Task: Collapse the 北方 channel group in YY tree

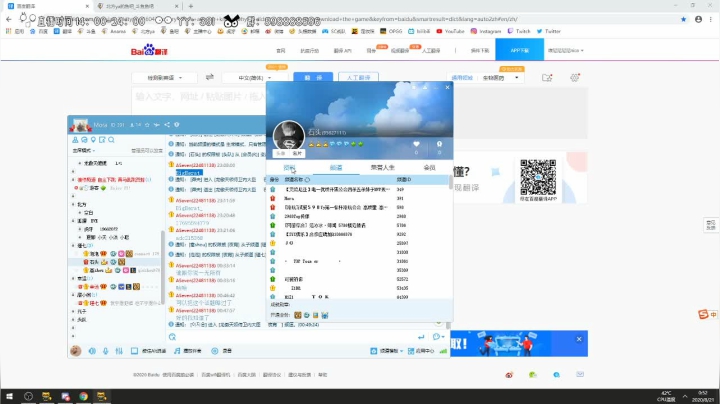Action: pos(73,204)
